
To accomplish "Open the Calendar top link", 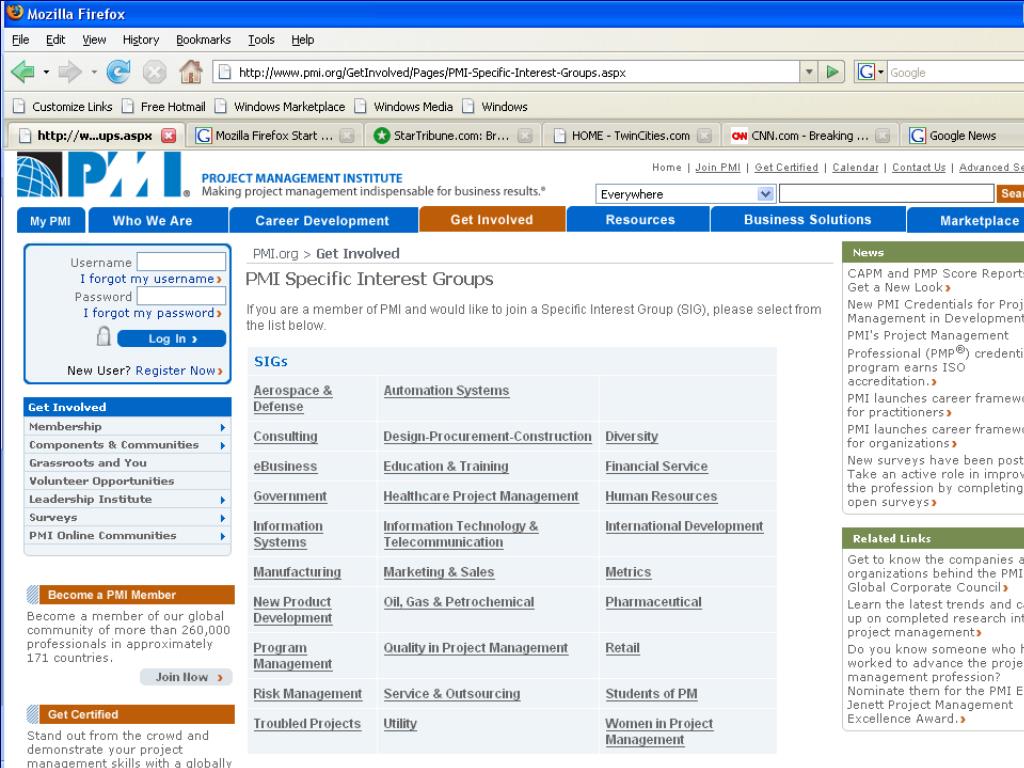I will click(856, 167).
